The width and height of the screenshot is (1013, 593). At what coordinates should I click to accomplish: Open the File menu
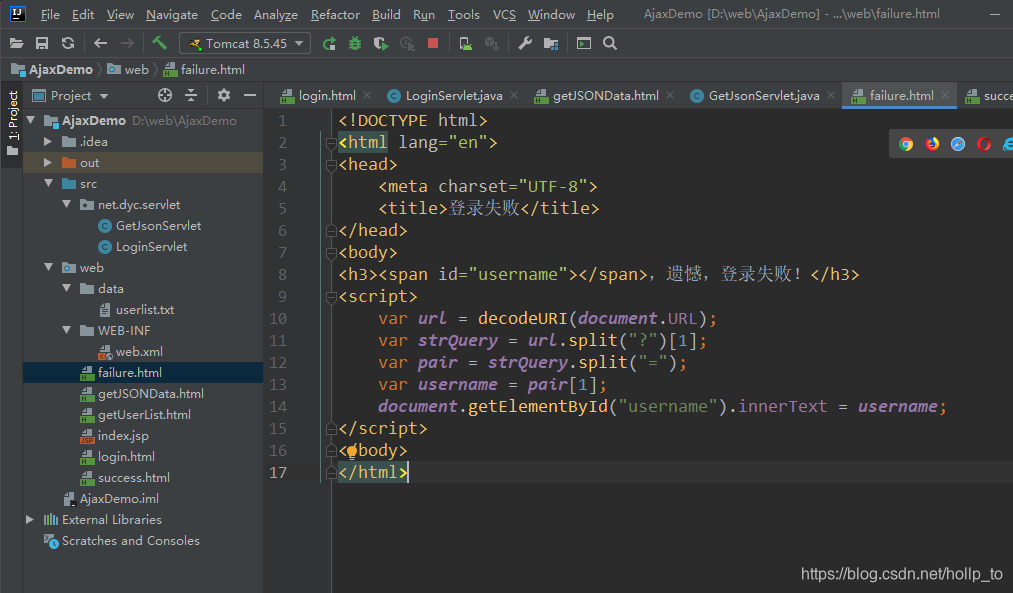[x=50, y=14]
